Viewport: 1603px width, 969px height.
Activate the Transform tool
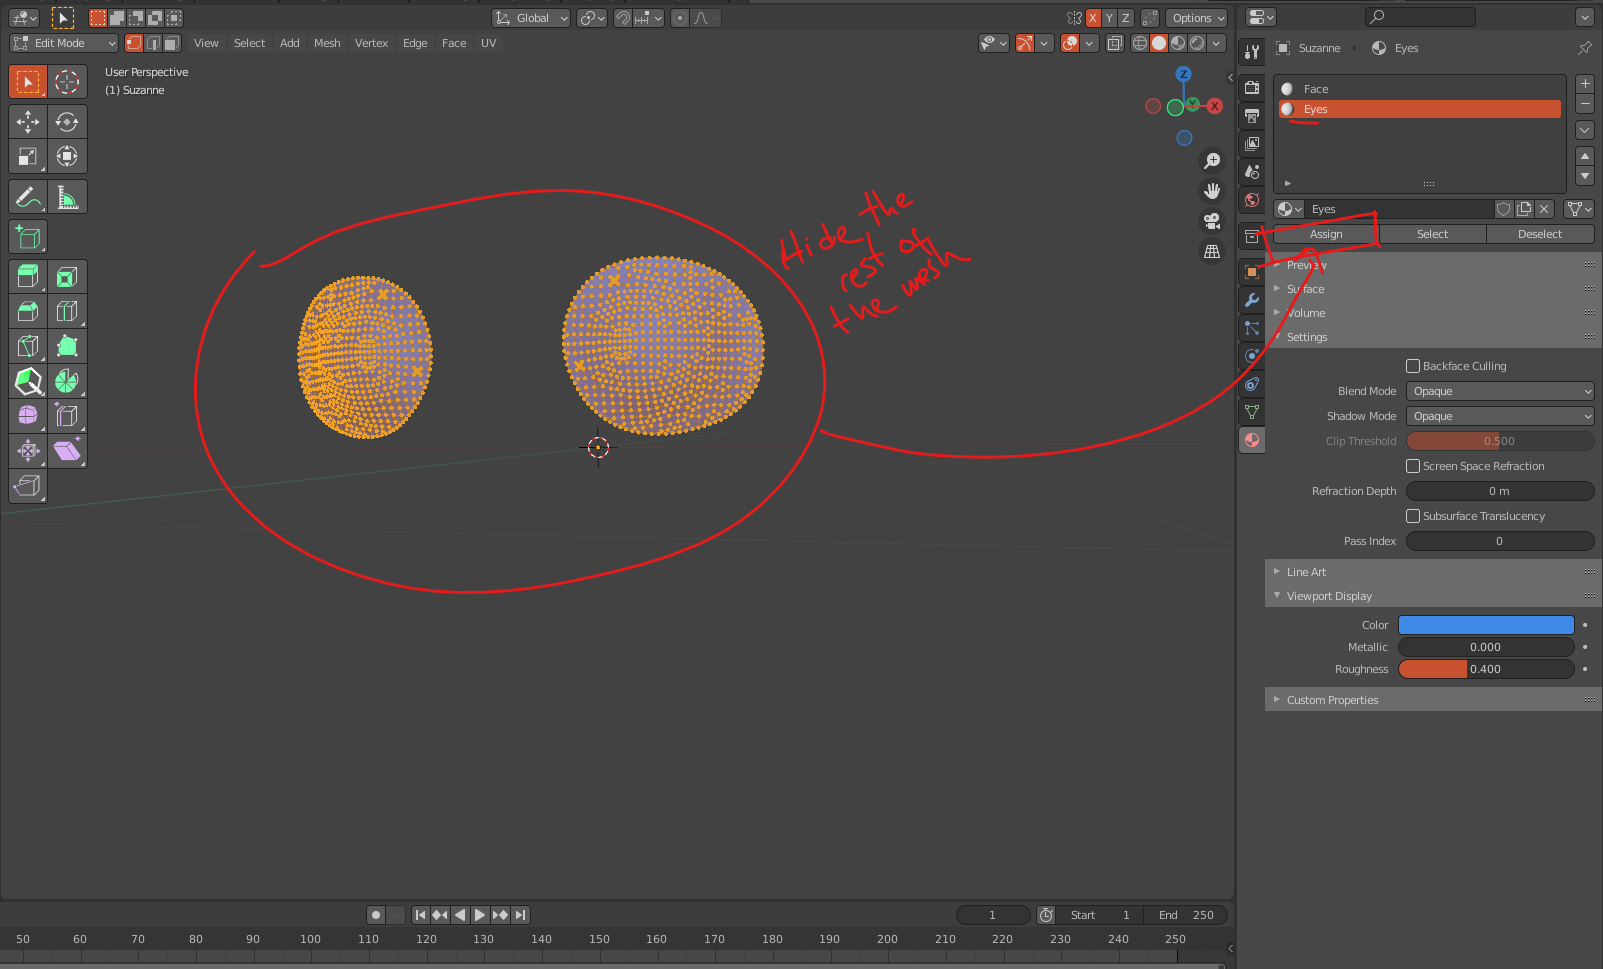coord(67,156)
